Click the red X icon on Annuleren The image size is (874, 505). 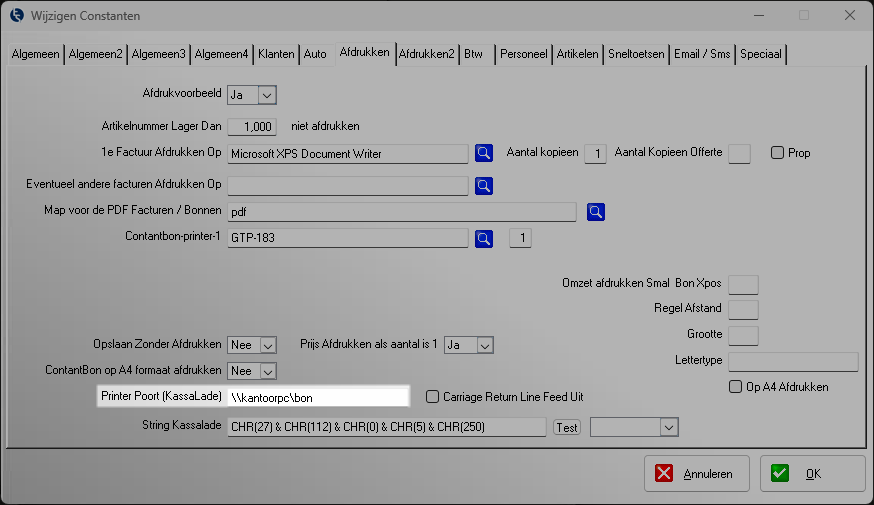(x=666, y=474)
